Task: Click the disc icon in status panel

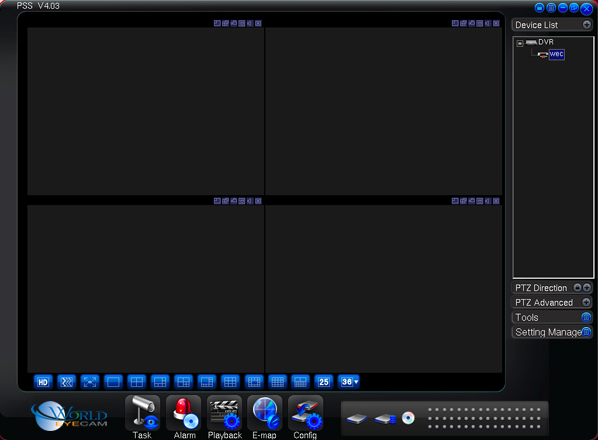Action: click(x=408, y=418)
